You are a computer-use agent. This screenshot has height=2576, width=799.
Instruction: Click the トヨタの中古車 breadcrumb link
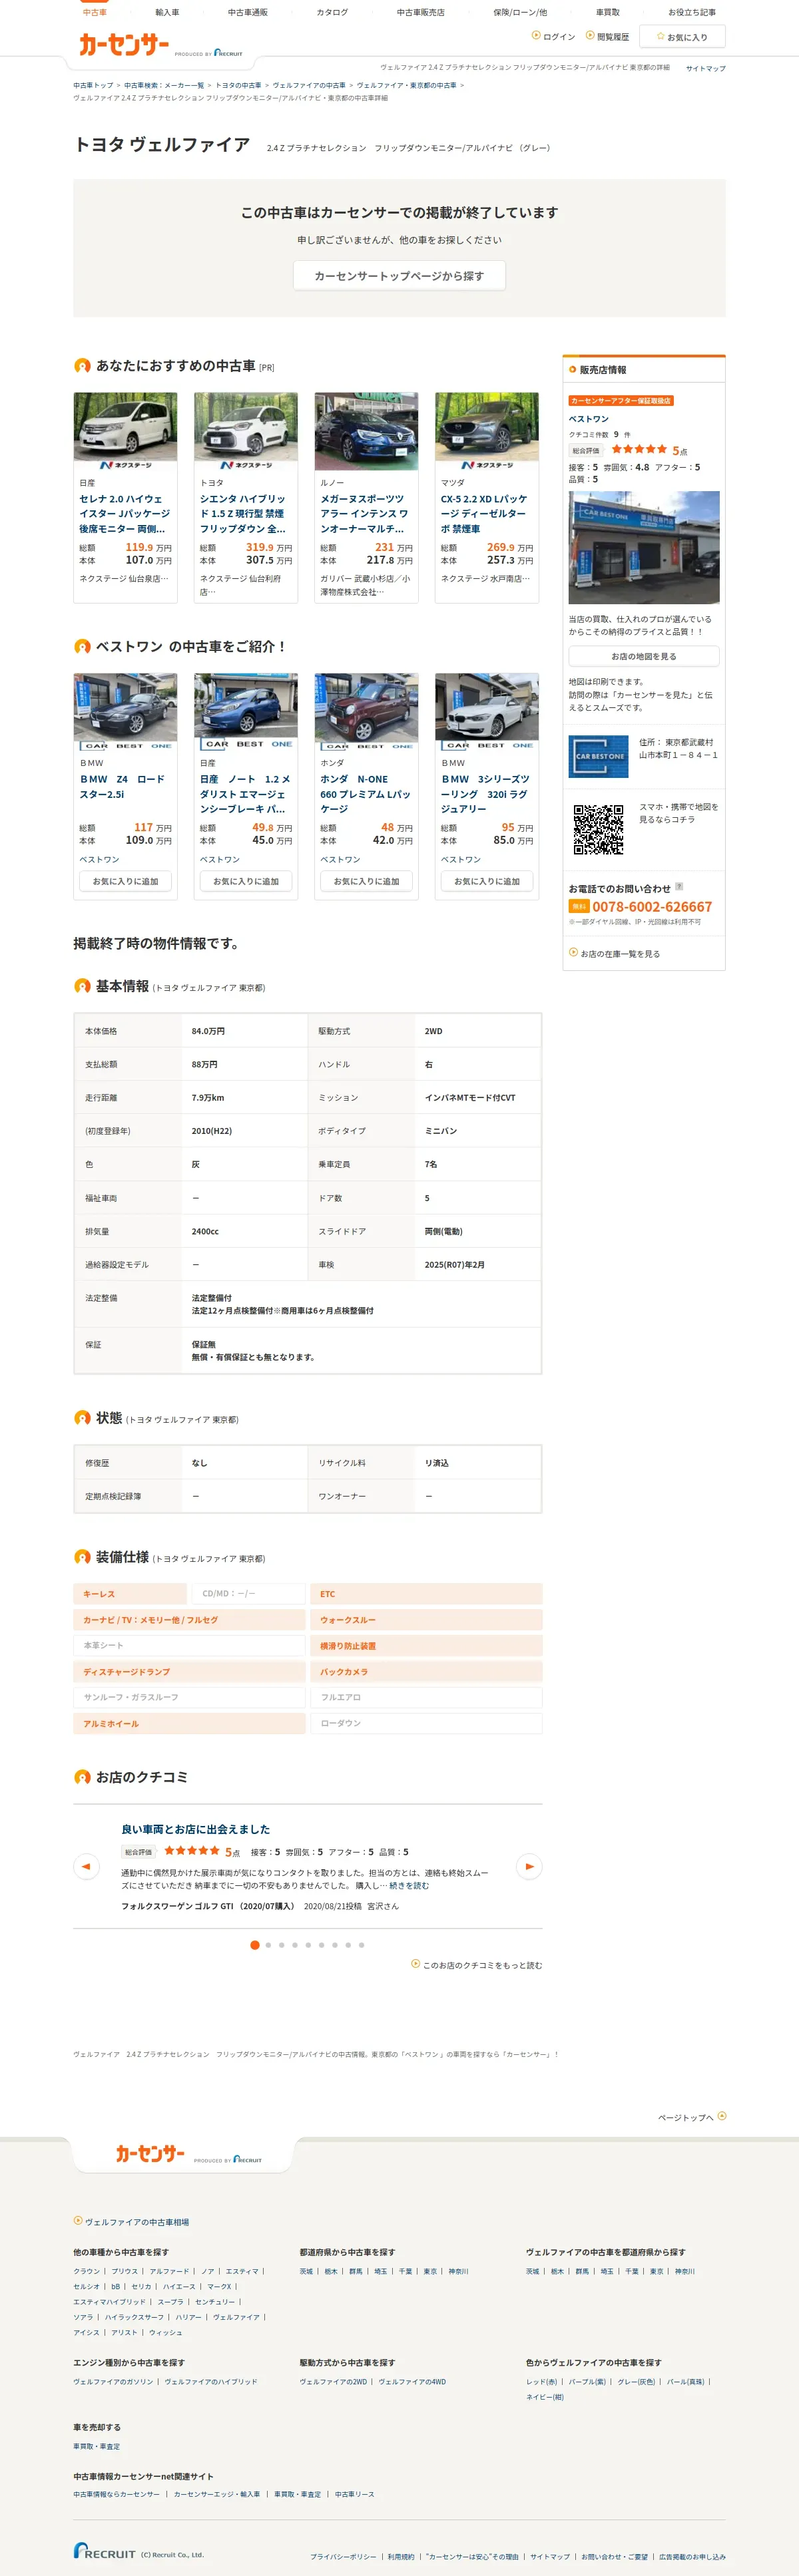[x=238, y=85]
